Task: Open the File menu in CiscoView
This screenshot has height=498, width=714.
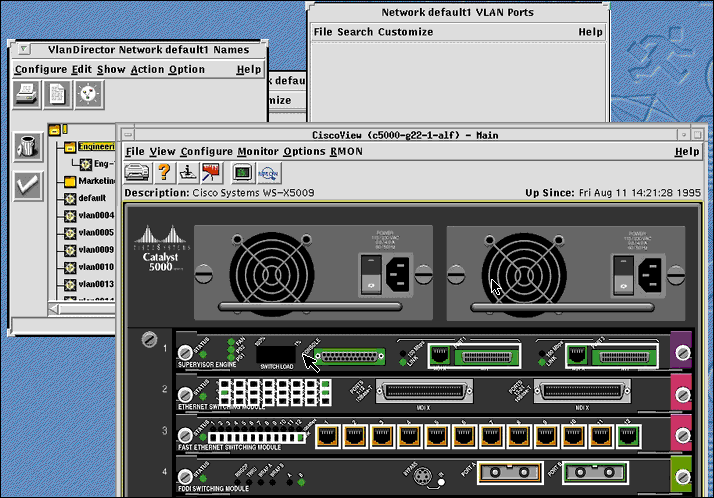Action: [x=135, y=152]
